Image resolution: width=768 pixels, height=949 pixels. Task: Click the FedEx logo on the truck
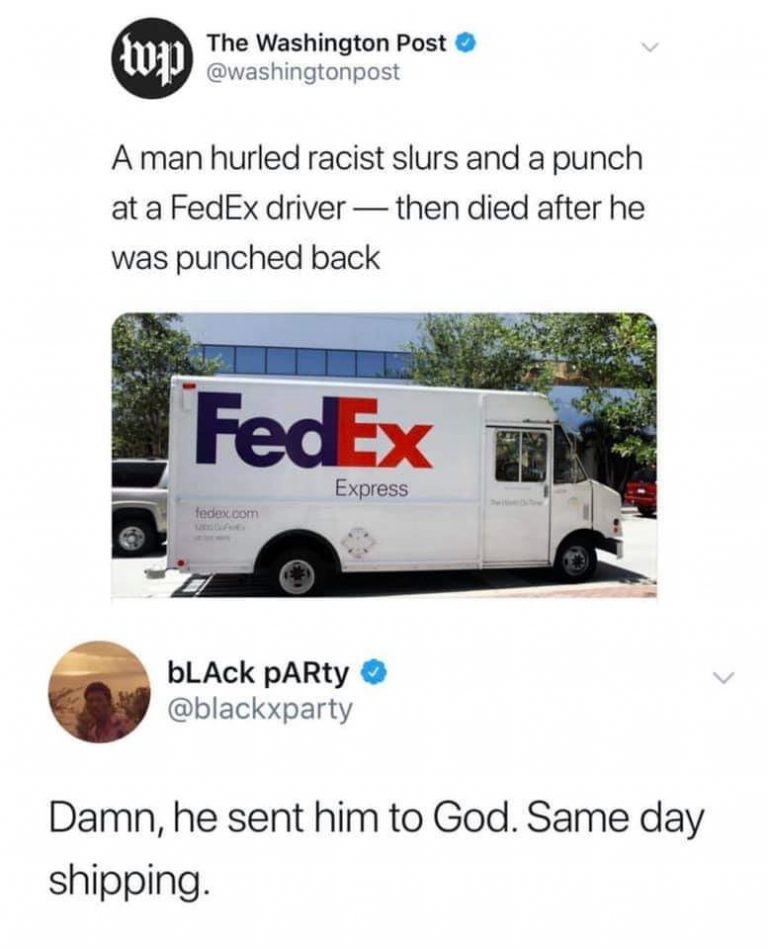click(x=315, y=432)
